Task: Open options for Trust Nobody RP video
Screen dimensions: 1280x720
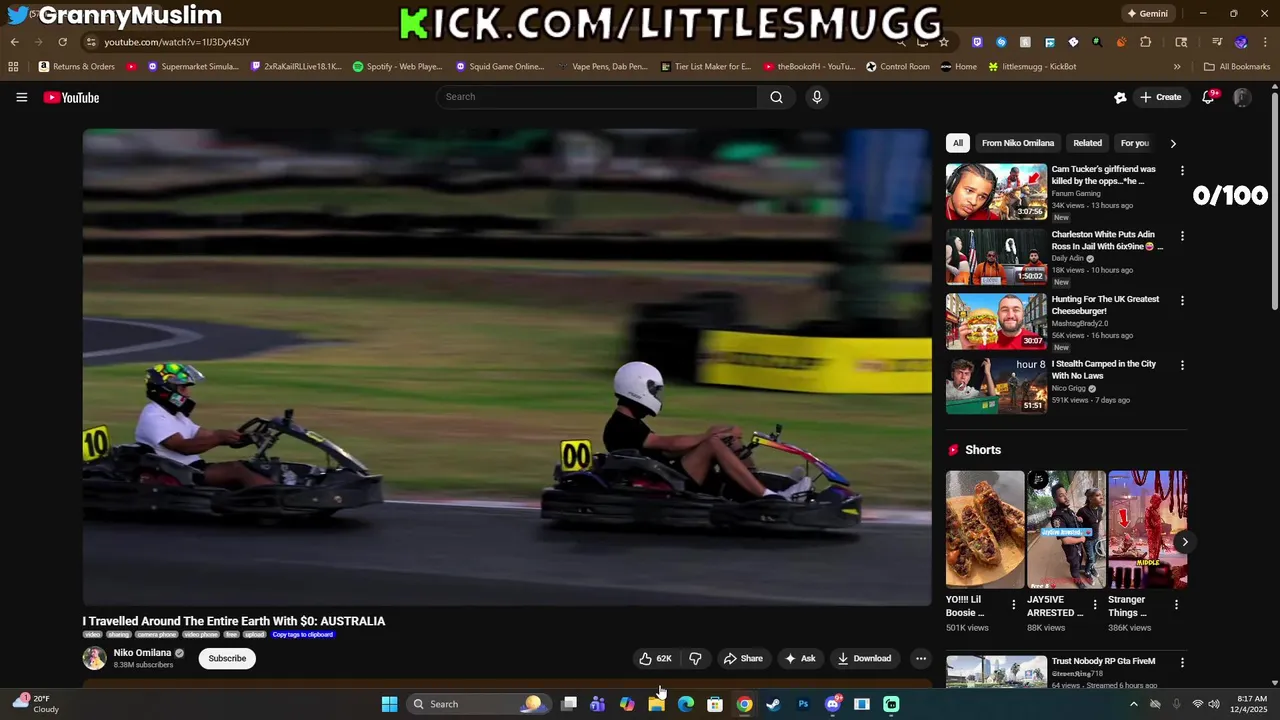Action: click(x=1182, y=663)
